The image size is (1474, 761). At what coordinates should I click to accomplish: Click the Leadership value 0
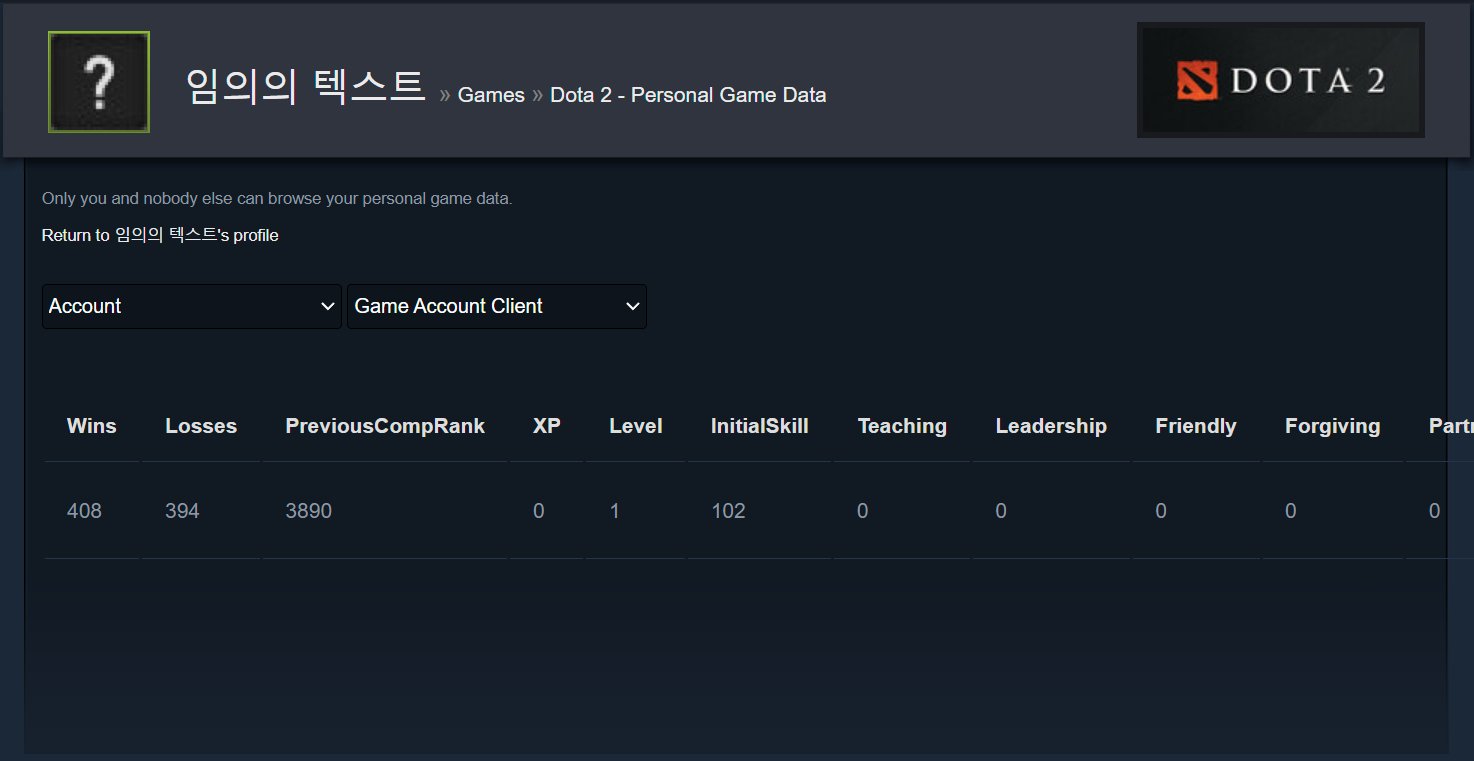(1001, 511)
